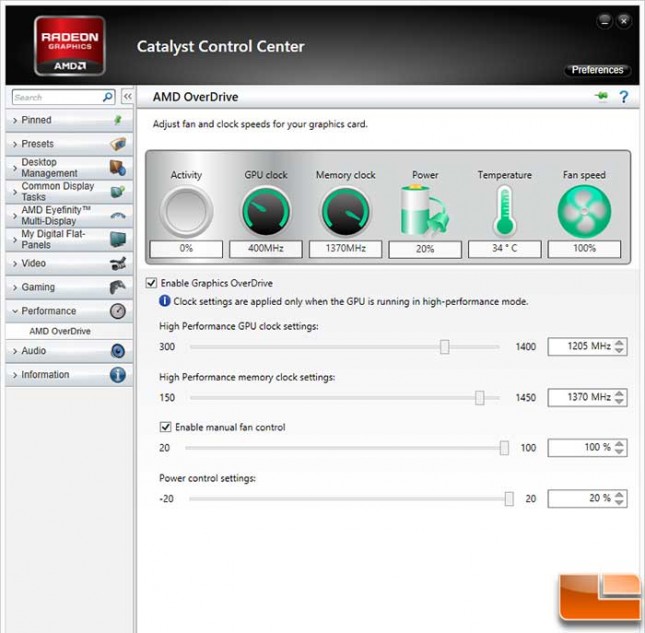Decrease power control with the 20 % down arrow
The height and width of the screenshot is (633, 645).
click(x=619, y=502)
